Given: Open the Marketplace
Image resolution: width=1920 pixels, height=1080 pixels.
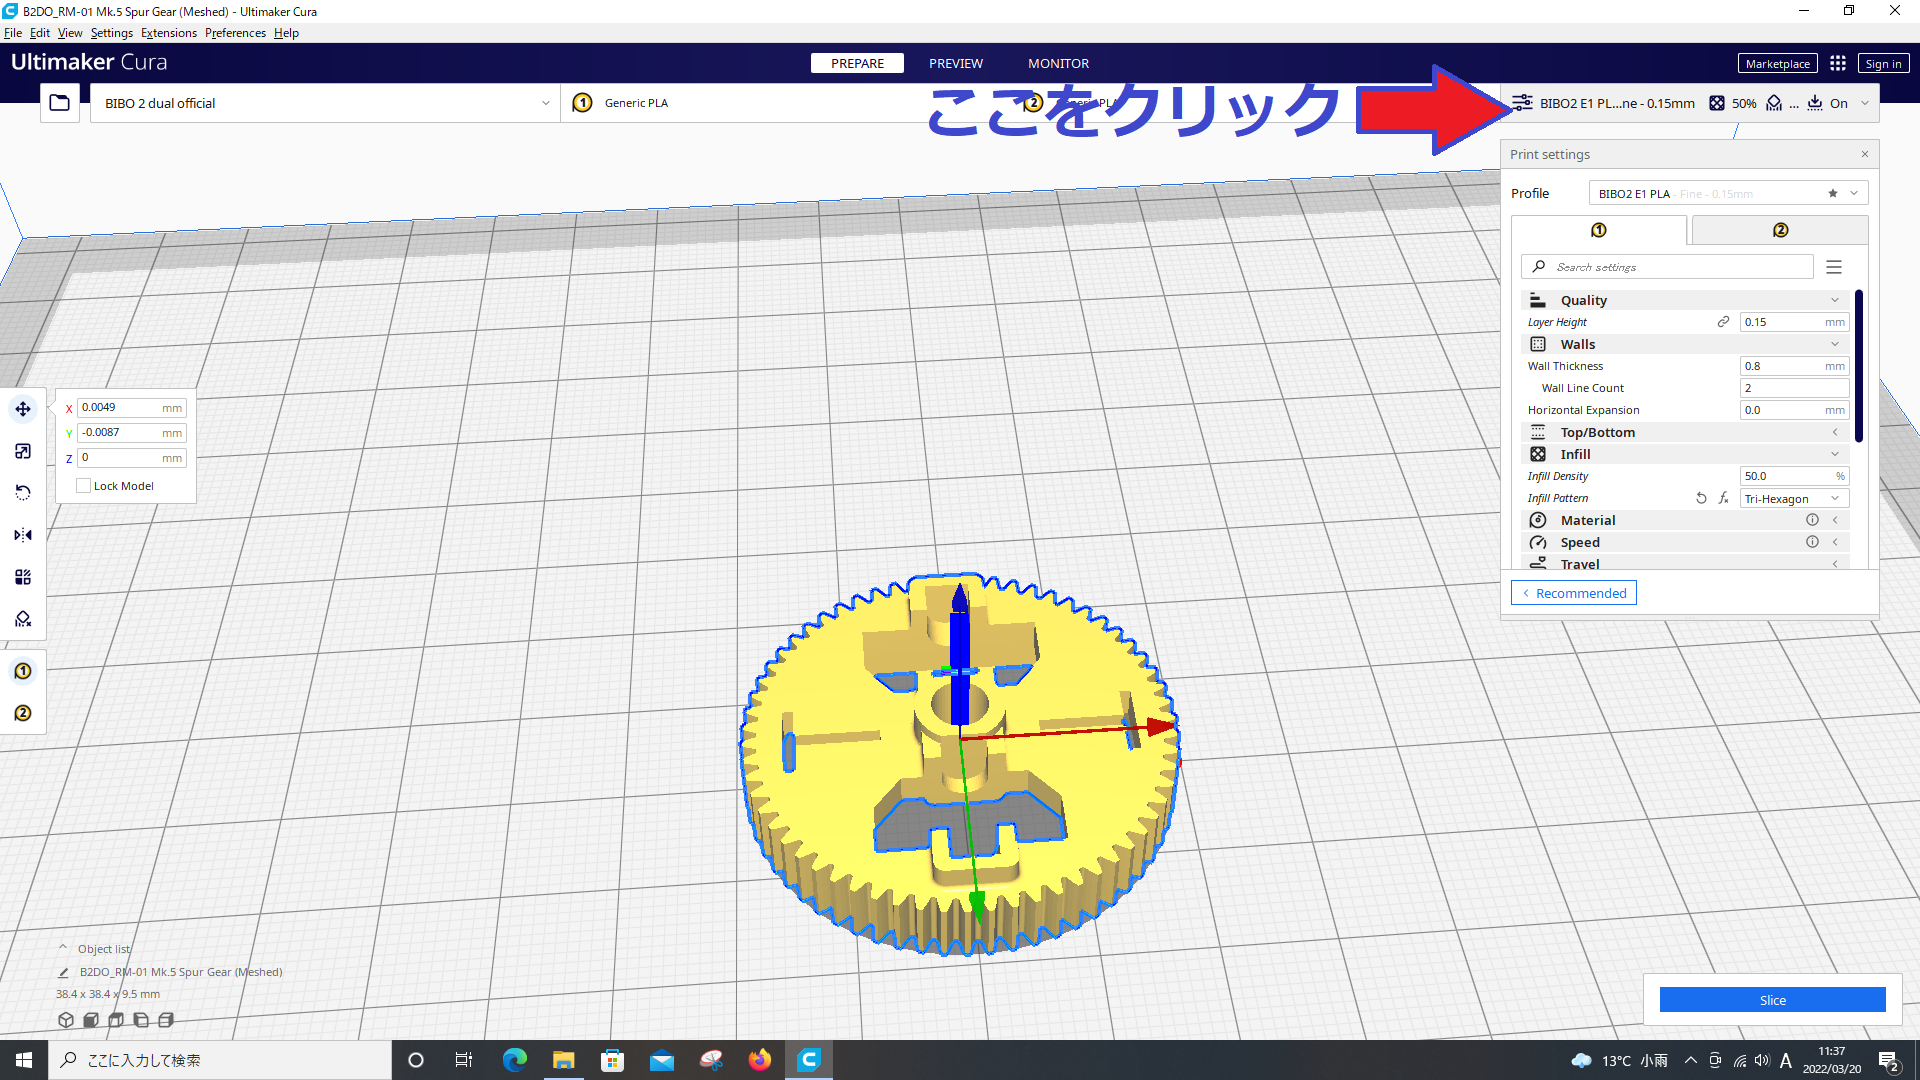Looking at the screenshot, I should [x=1777, y=63].
